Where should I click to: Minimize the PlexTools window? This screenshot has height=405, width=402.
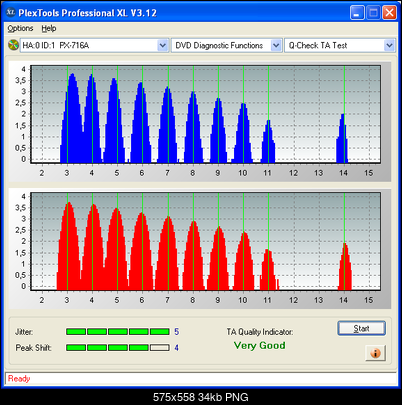[x=357, y=13]
